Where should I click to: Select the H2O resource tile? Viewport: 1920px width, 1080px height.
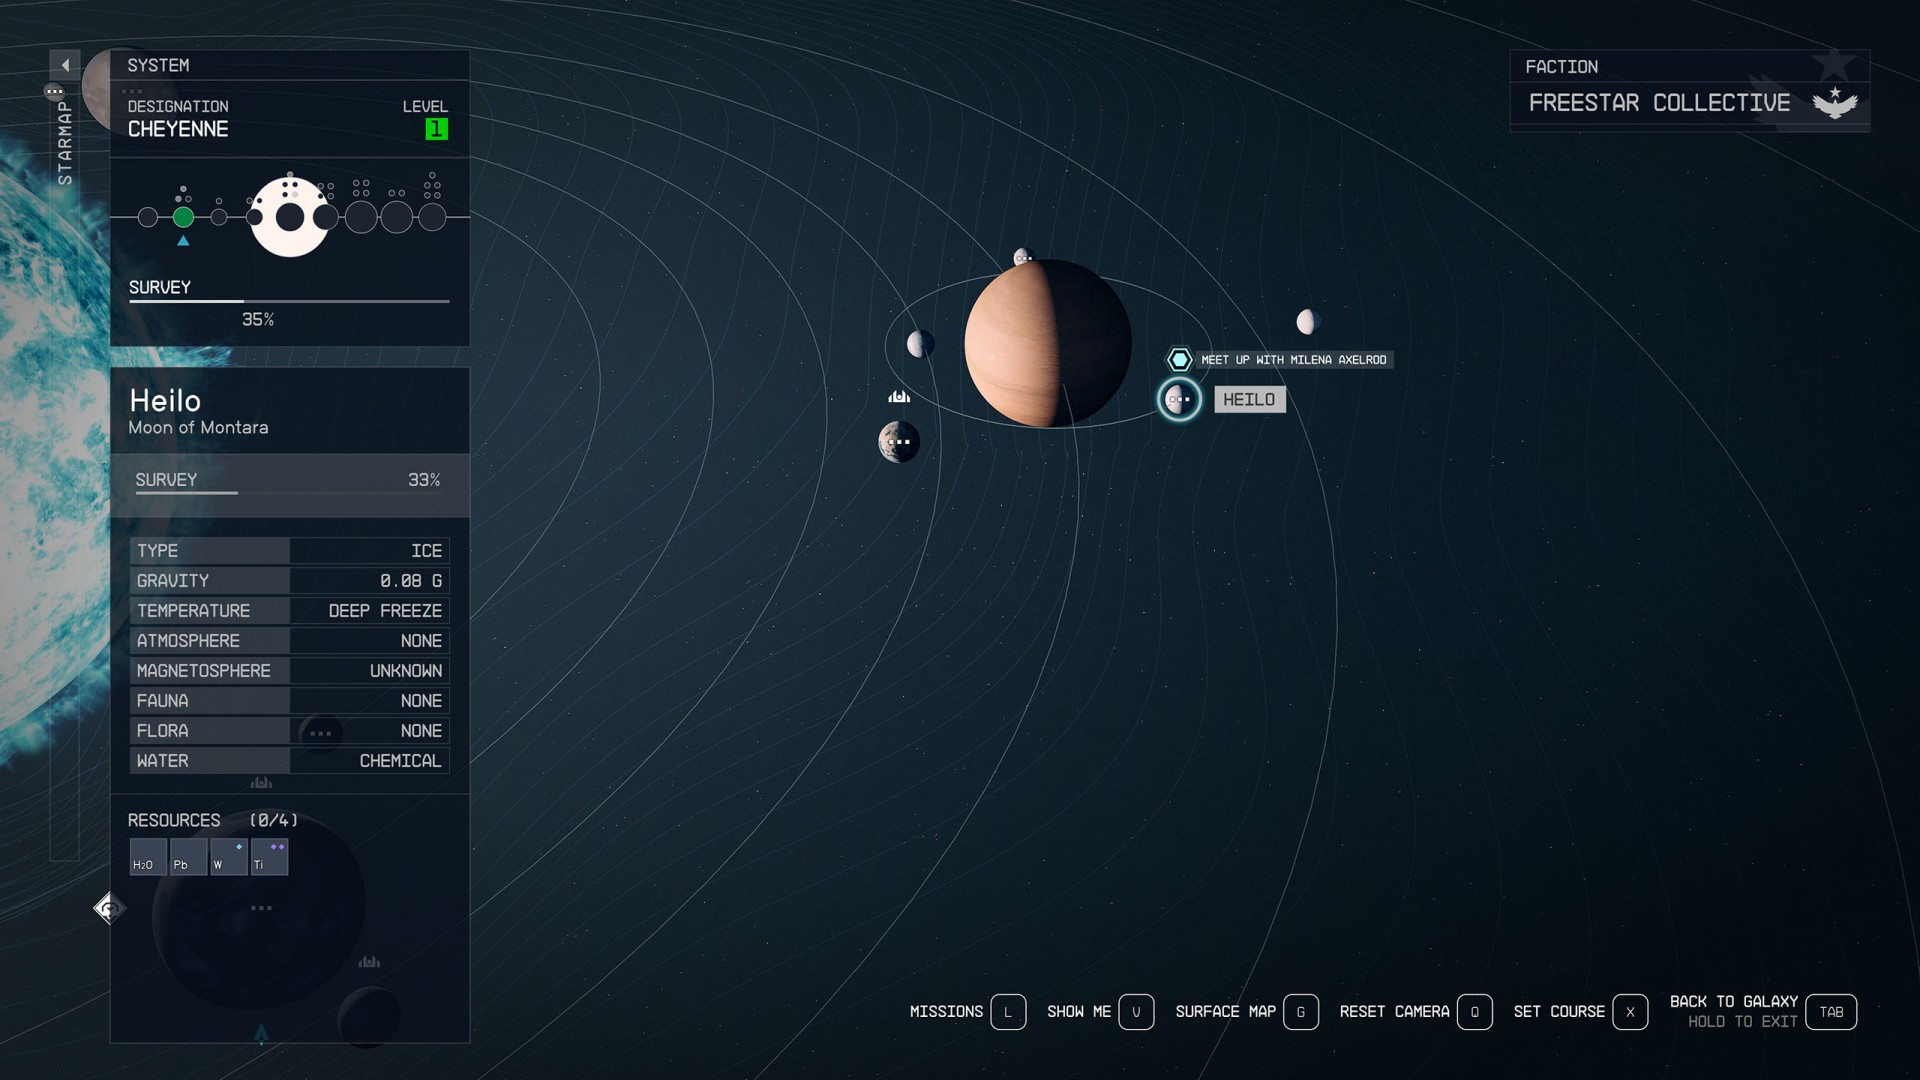tap(148, 857)
